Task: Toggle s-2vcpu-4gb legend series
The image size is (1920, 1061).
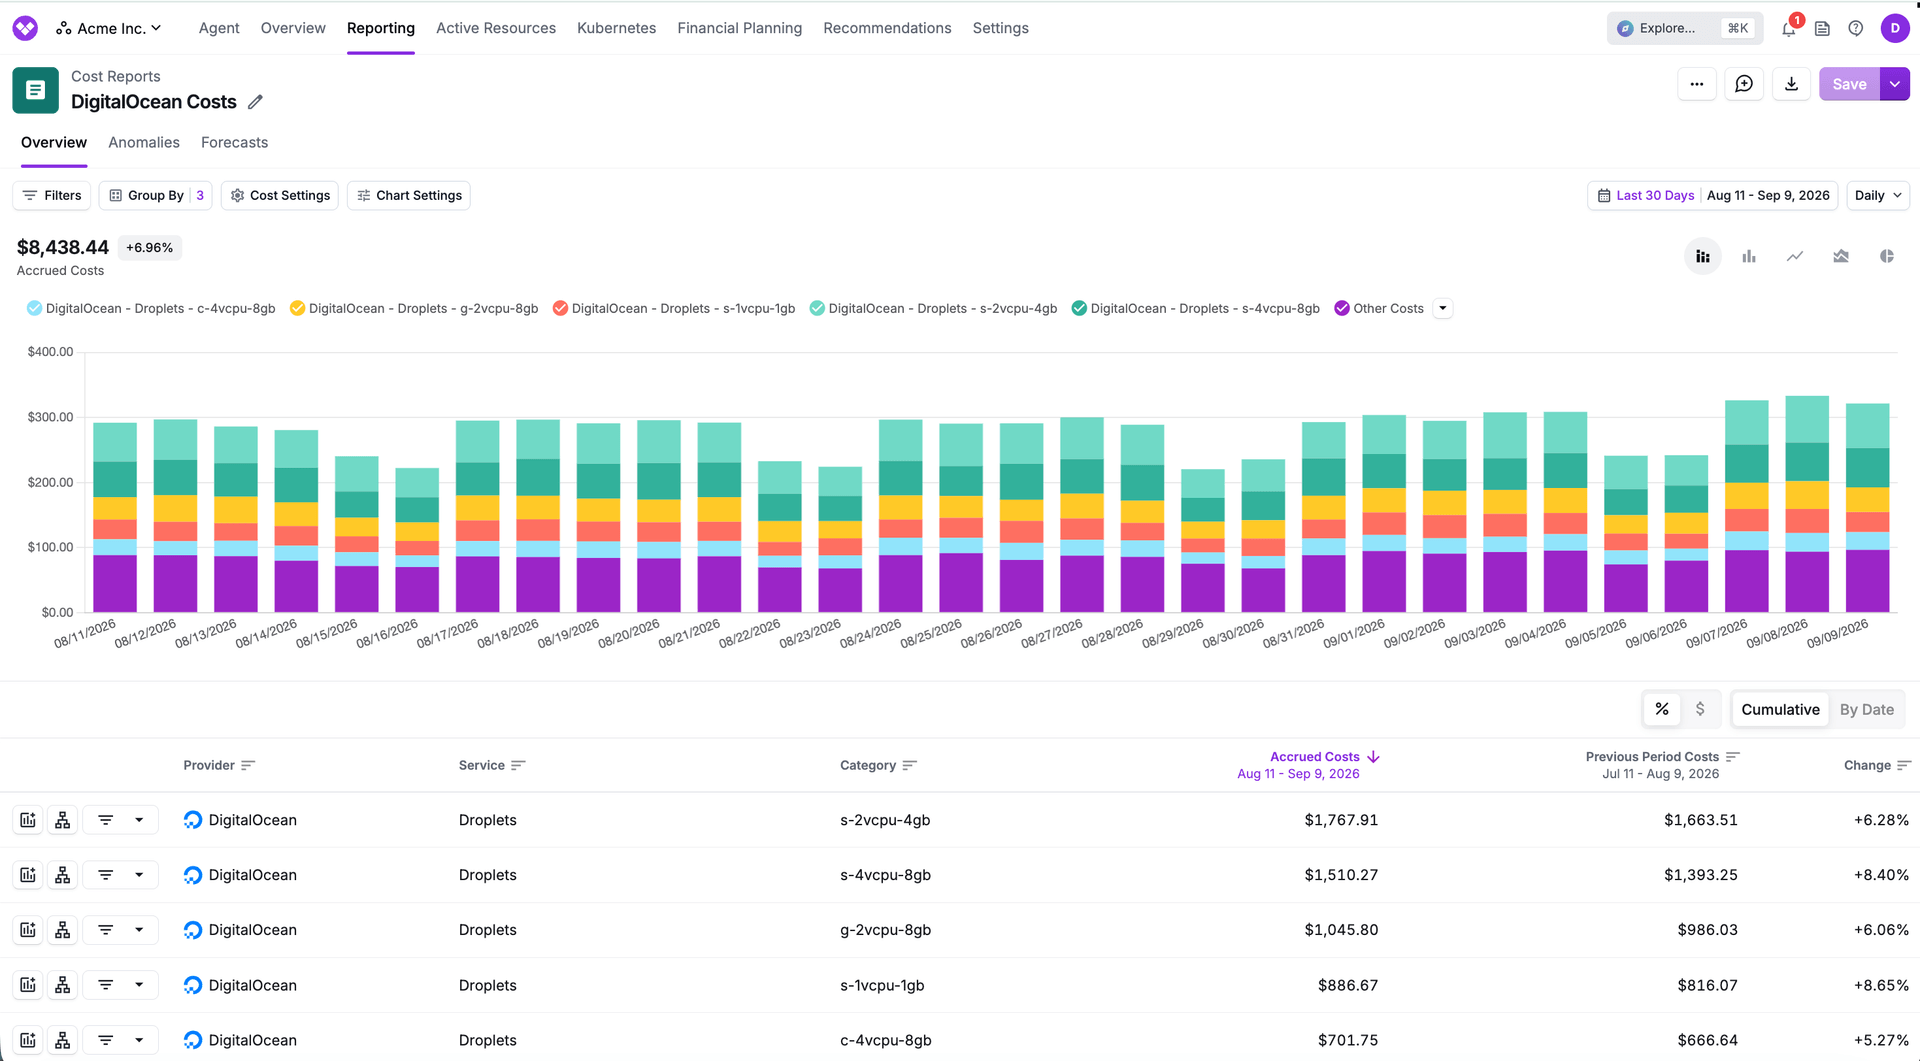Action: 933,308
